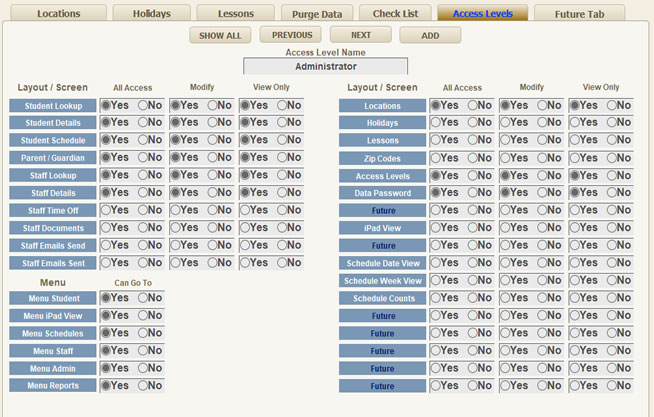Switch to the Check List tab

[x=395, y=13]
